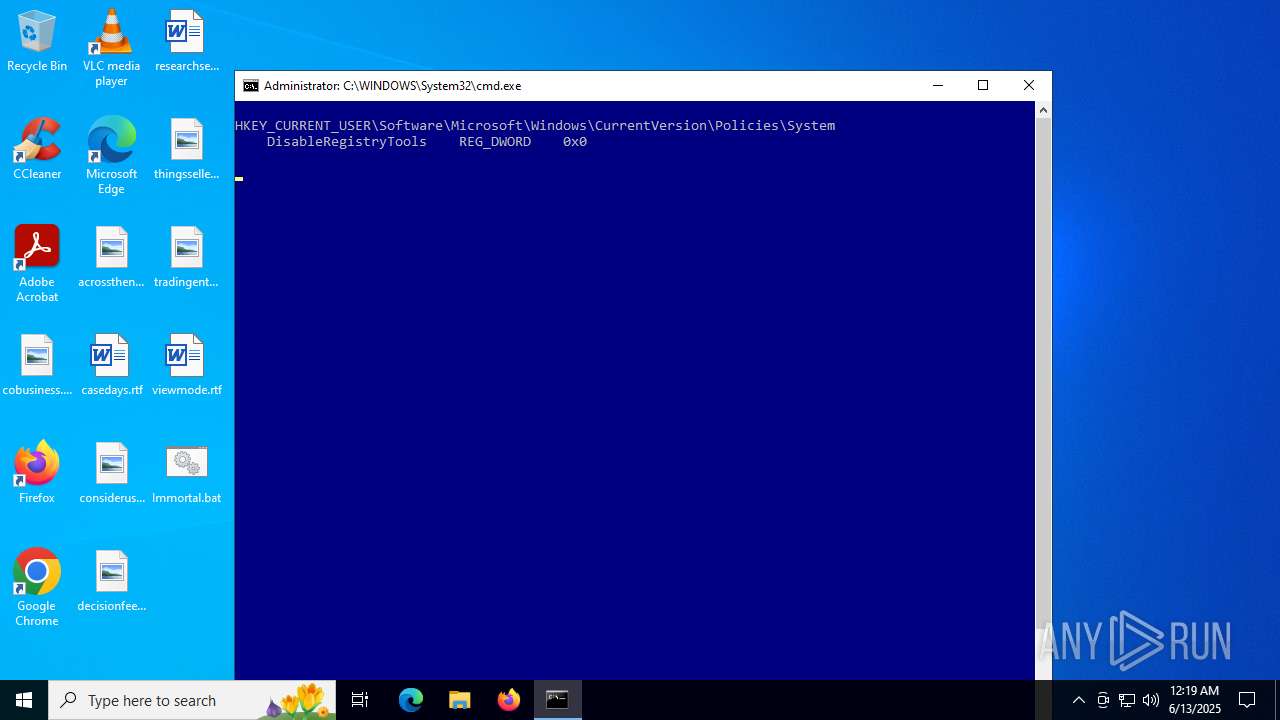Select the Immortal.bat batch file
Image resolution: width=1280 pixels, height=720 pixels.
[186, 474]
